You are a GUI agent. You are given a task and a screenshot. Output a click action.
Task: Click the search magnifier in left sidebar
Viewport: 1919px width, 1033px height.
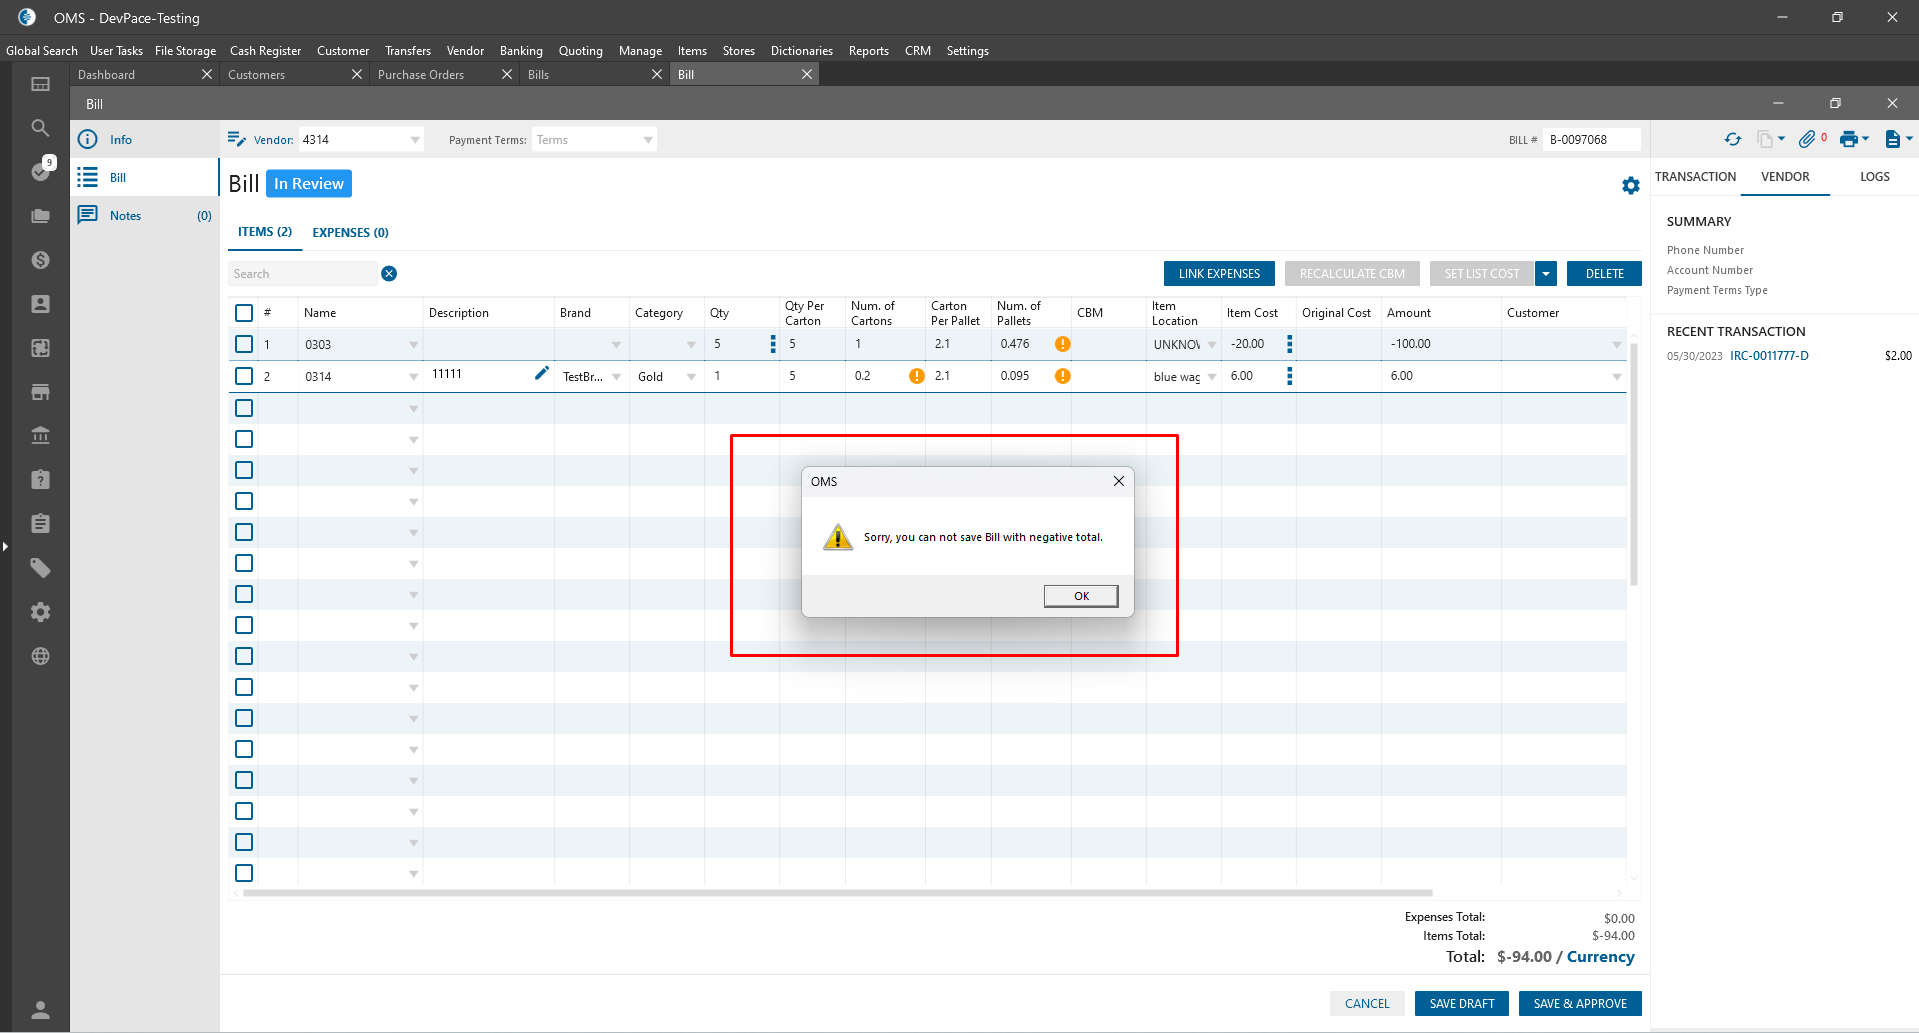pos(40,128)
